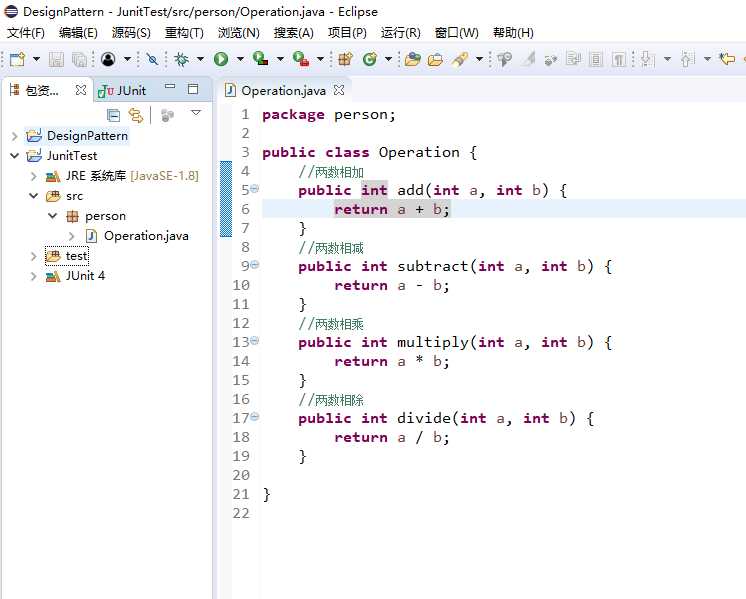Click the Coverage run icon
Image resolution: width=746 pixels, height=599 pixels.
tap(260, 59)
